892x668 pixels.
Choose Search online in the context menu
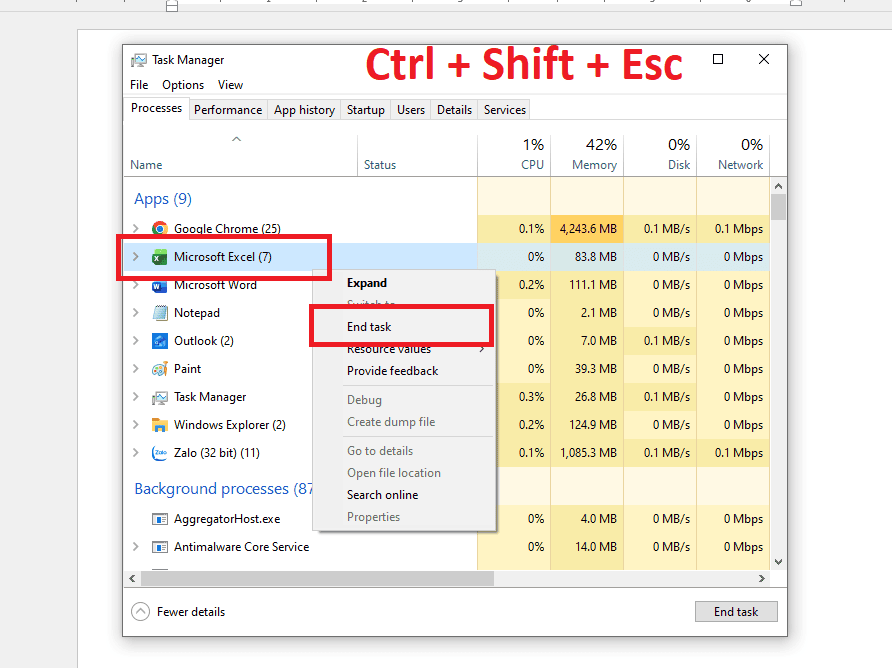(404, 495)
